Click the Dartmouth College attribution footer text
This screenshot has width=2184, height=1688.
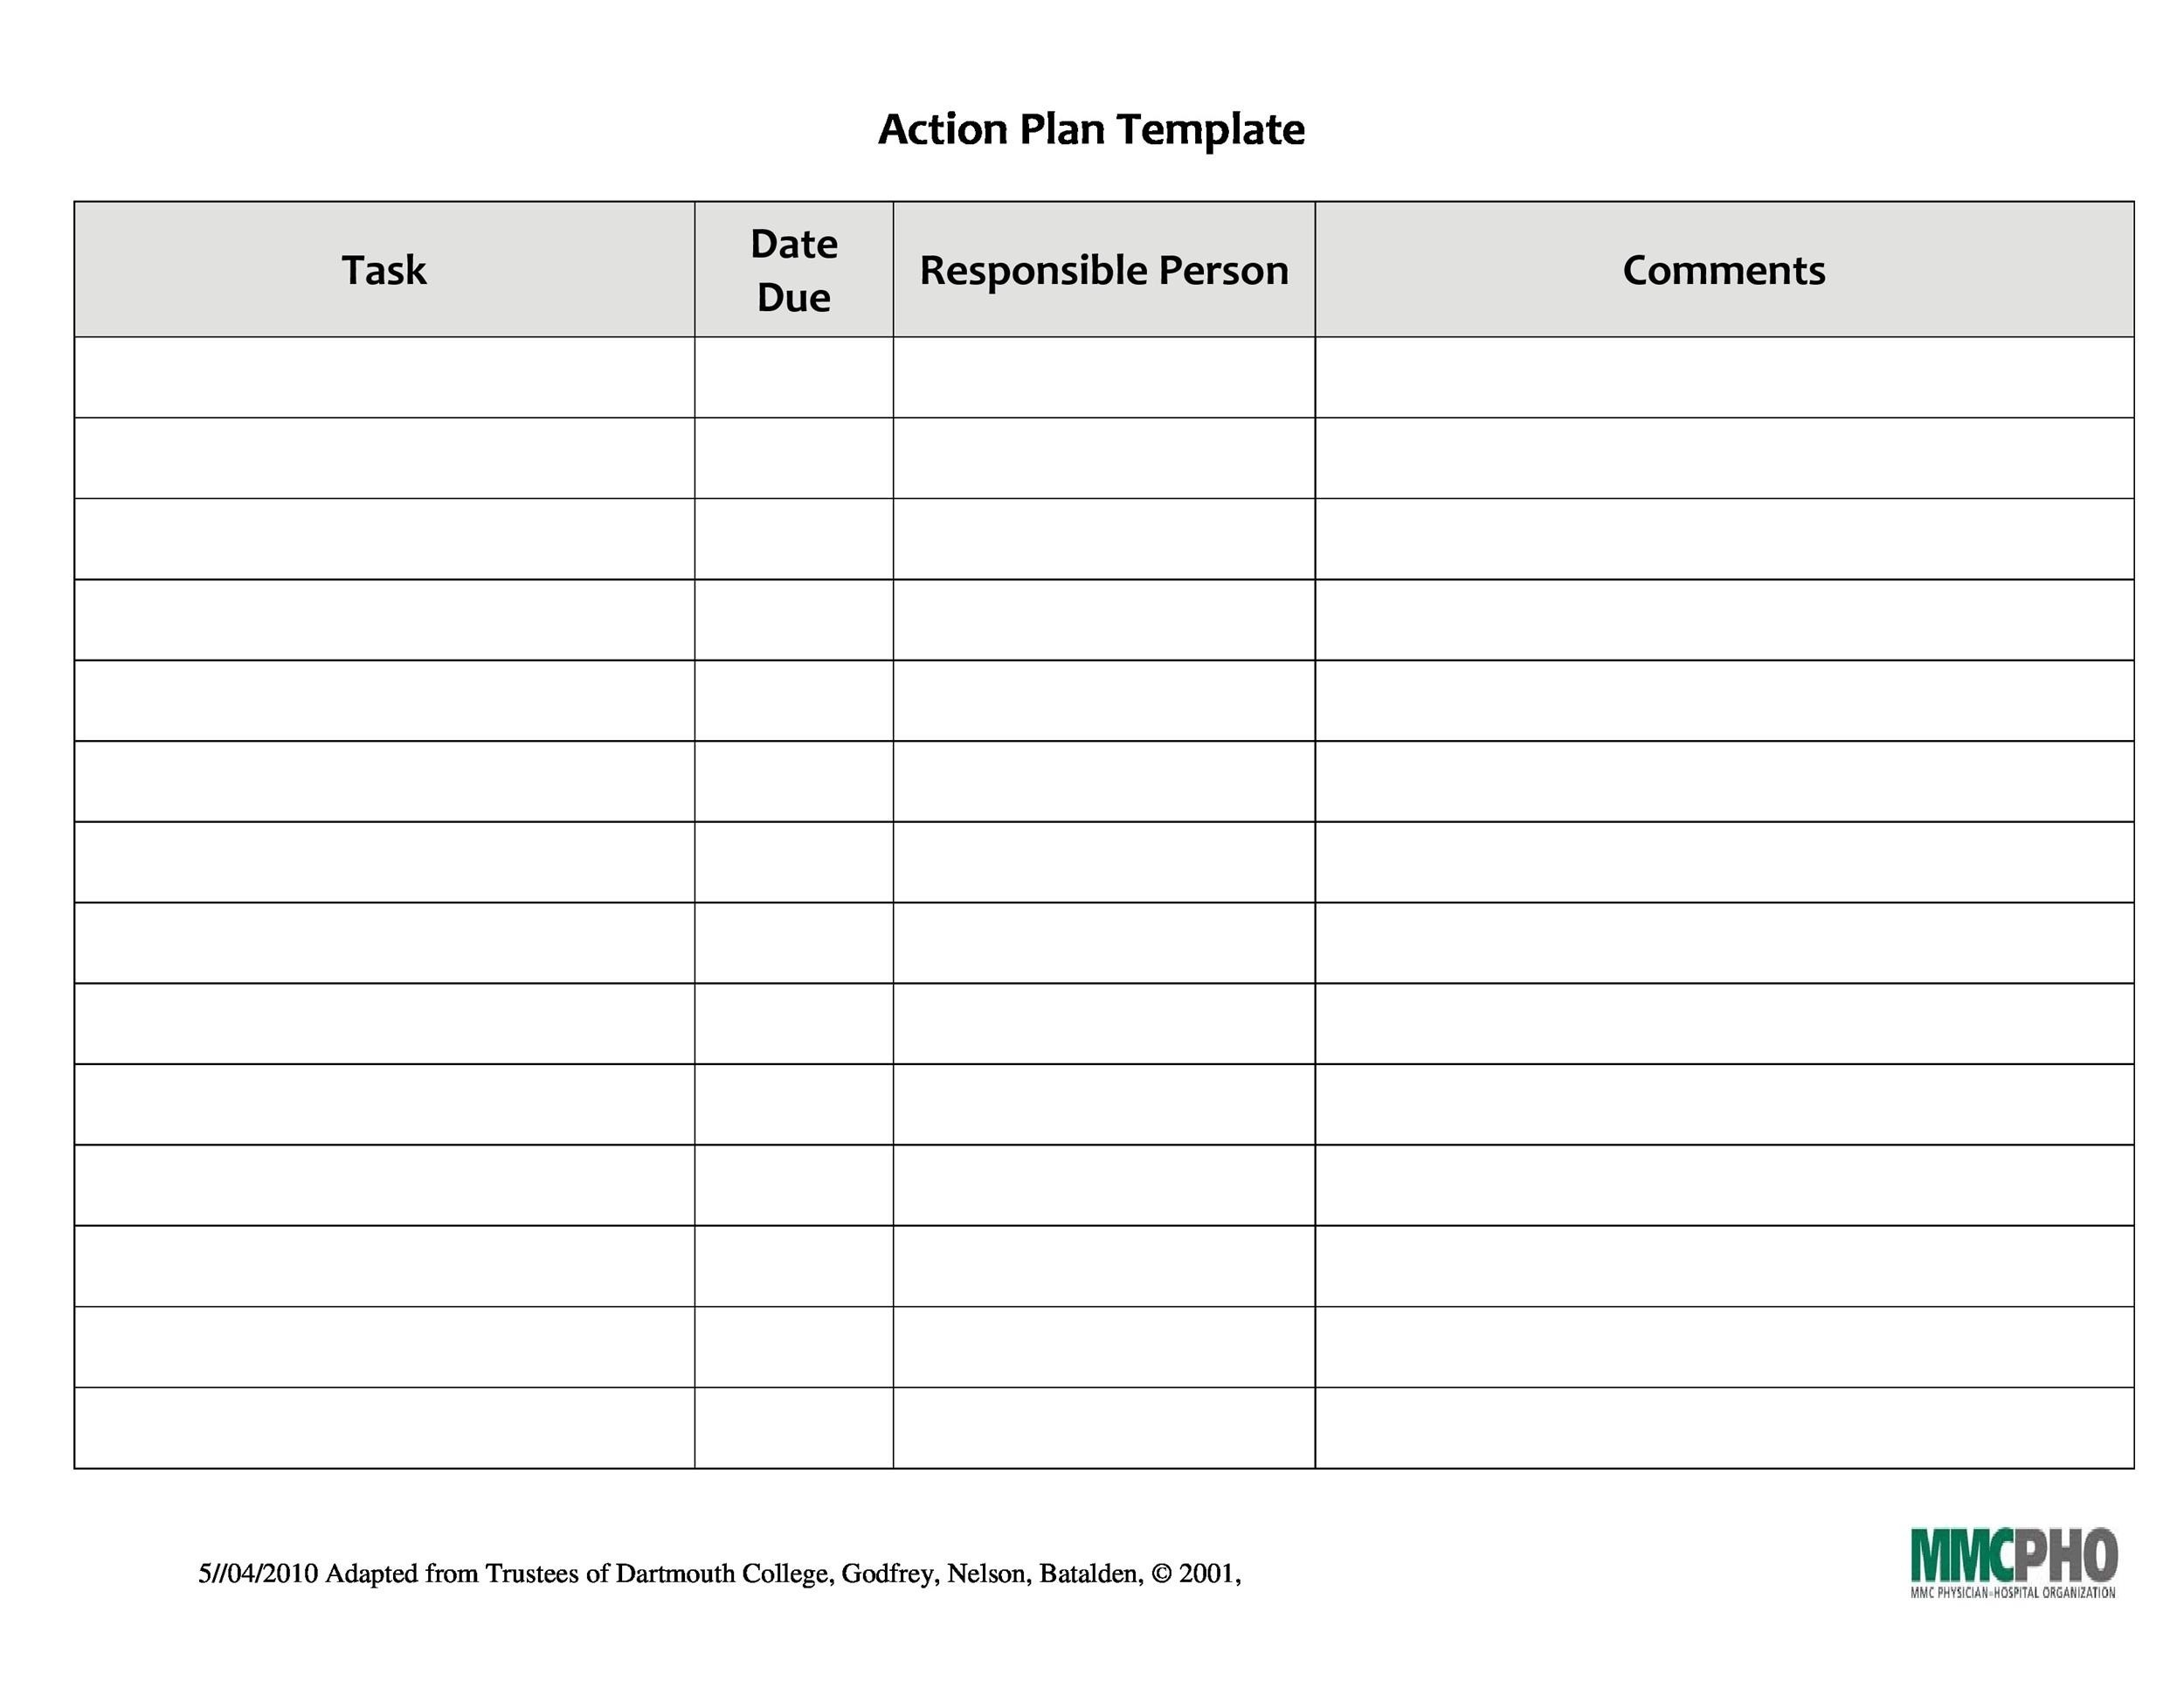[719, 1574]
